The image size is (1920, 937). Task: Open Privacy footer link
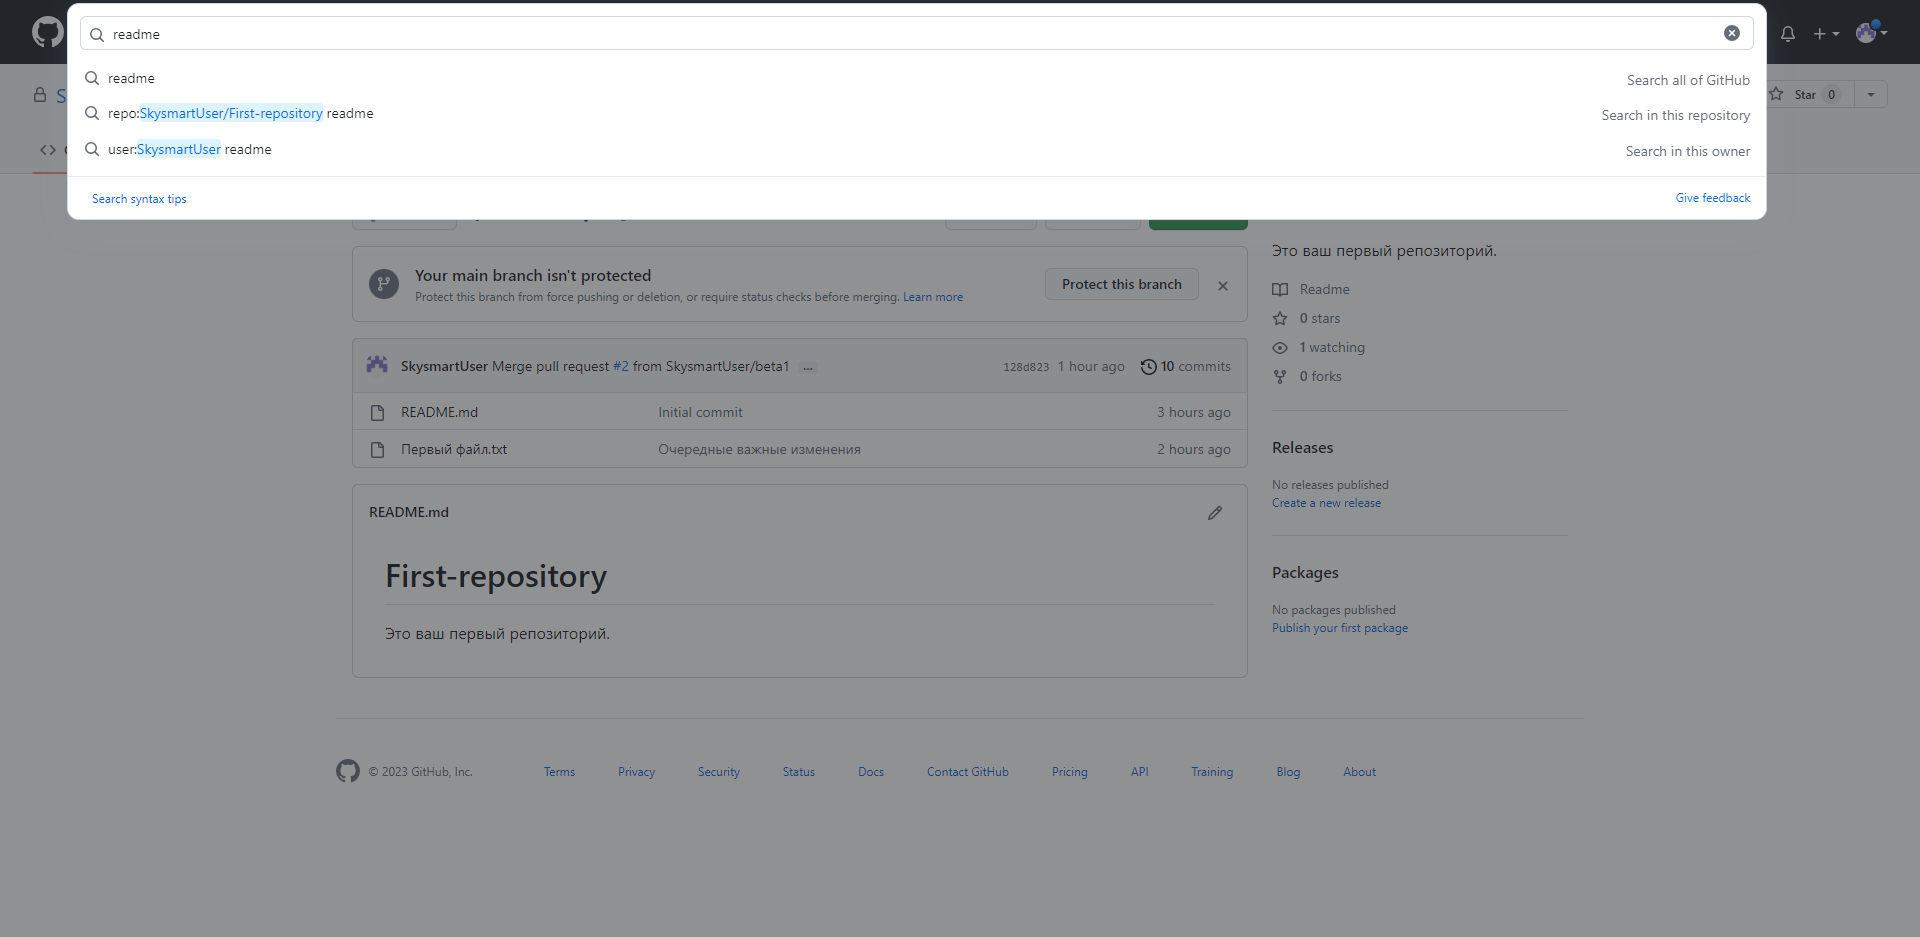[636, 772]
